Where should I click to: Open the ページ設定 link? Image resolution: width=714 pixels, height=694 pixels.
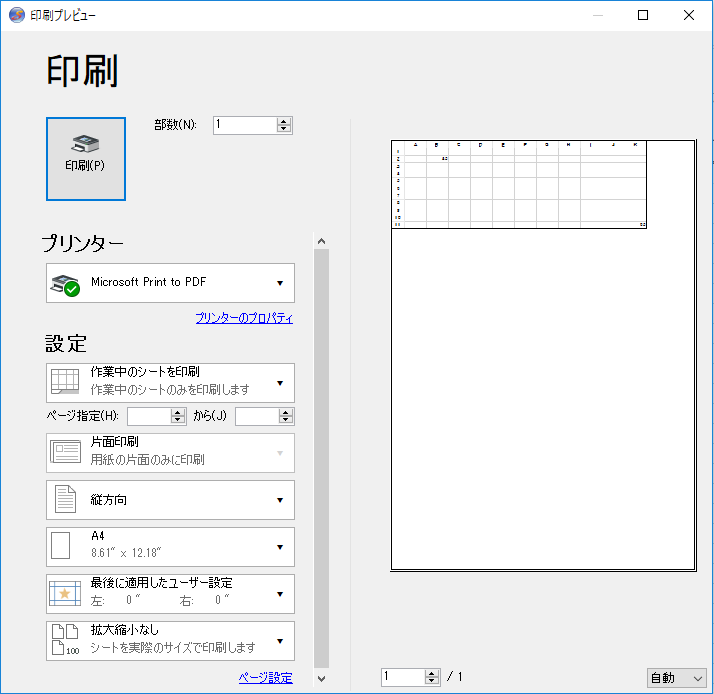[x=265, y=678]
